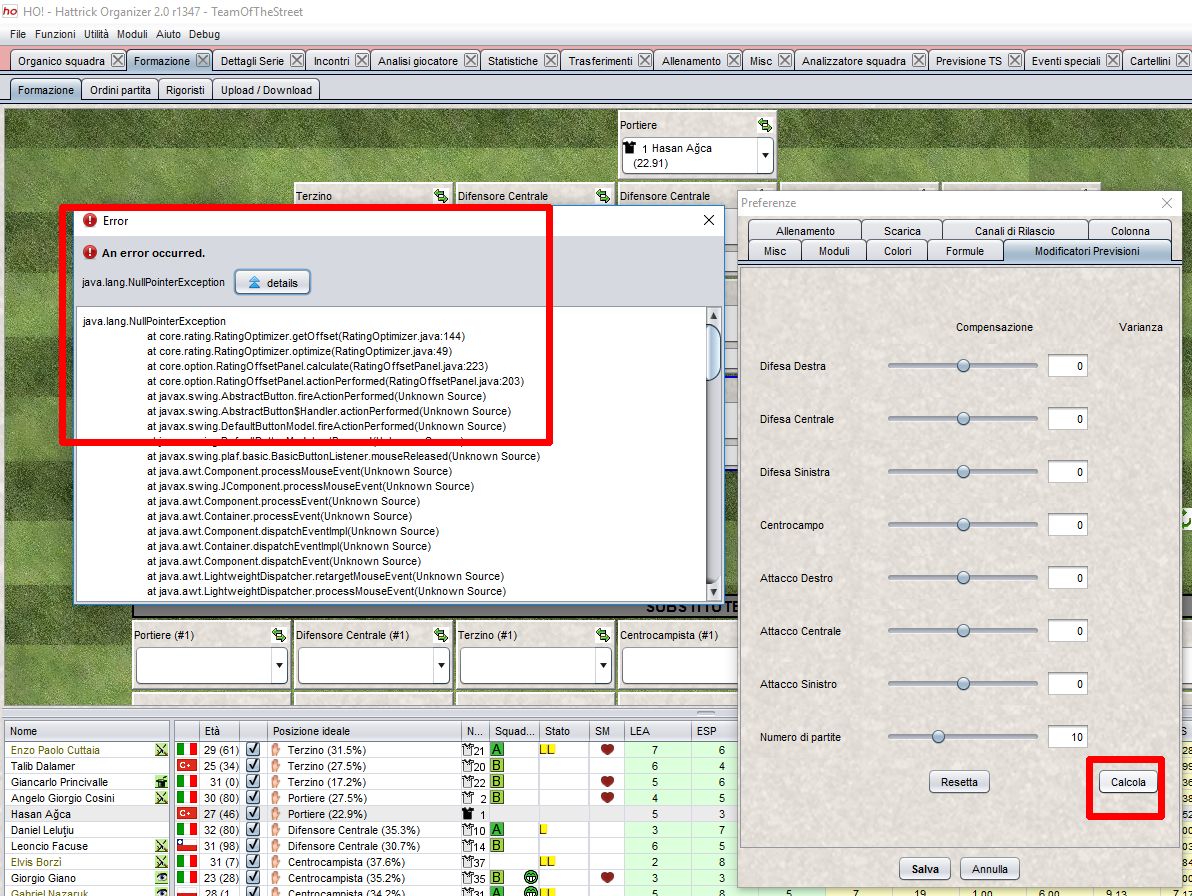
Task: Uncheck Talib Dalamer's lineup checkbox
Action: pos(251,766)
